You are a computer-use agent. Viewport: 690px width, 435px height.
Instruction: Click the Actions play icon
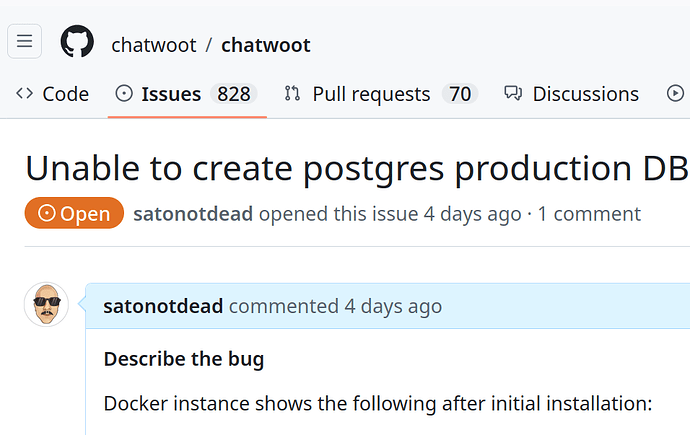(675, 94)
